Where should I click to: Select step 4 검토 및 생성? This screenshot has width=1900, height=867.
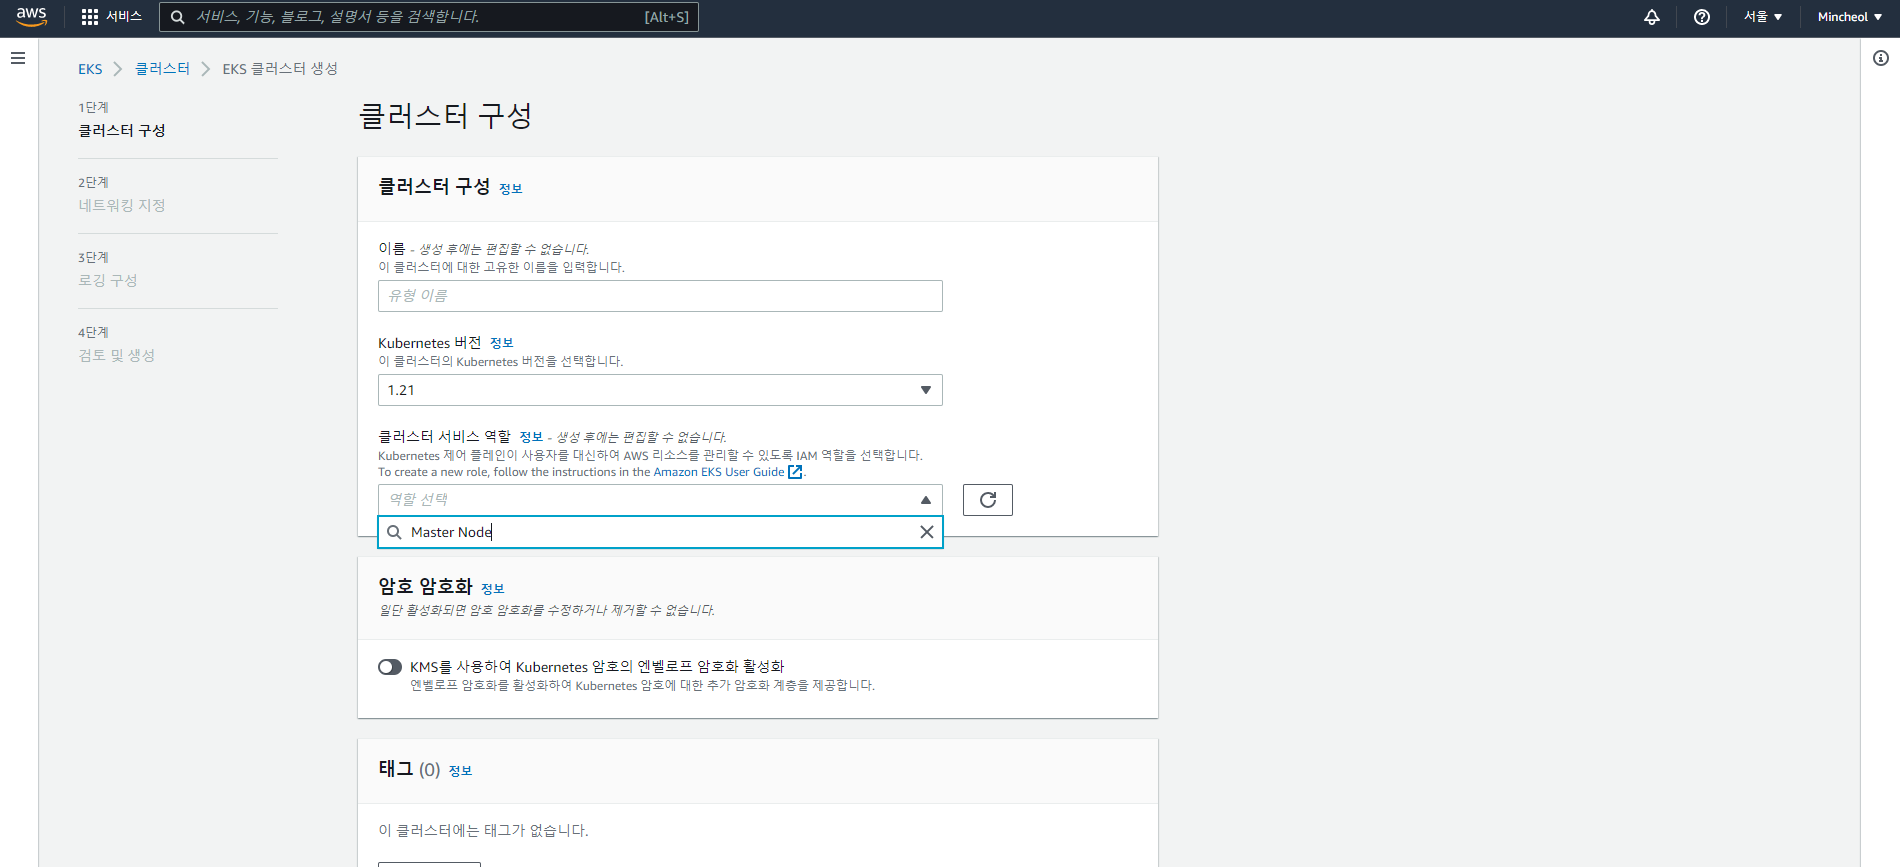(117, 355)
